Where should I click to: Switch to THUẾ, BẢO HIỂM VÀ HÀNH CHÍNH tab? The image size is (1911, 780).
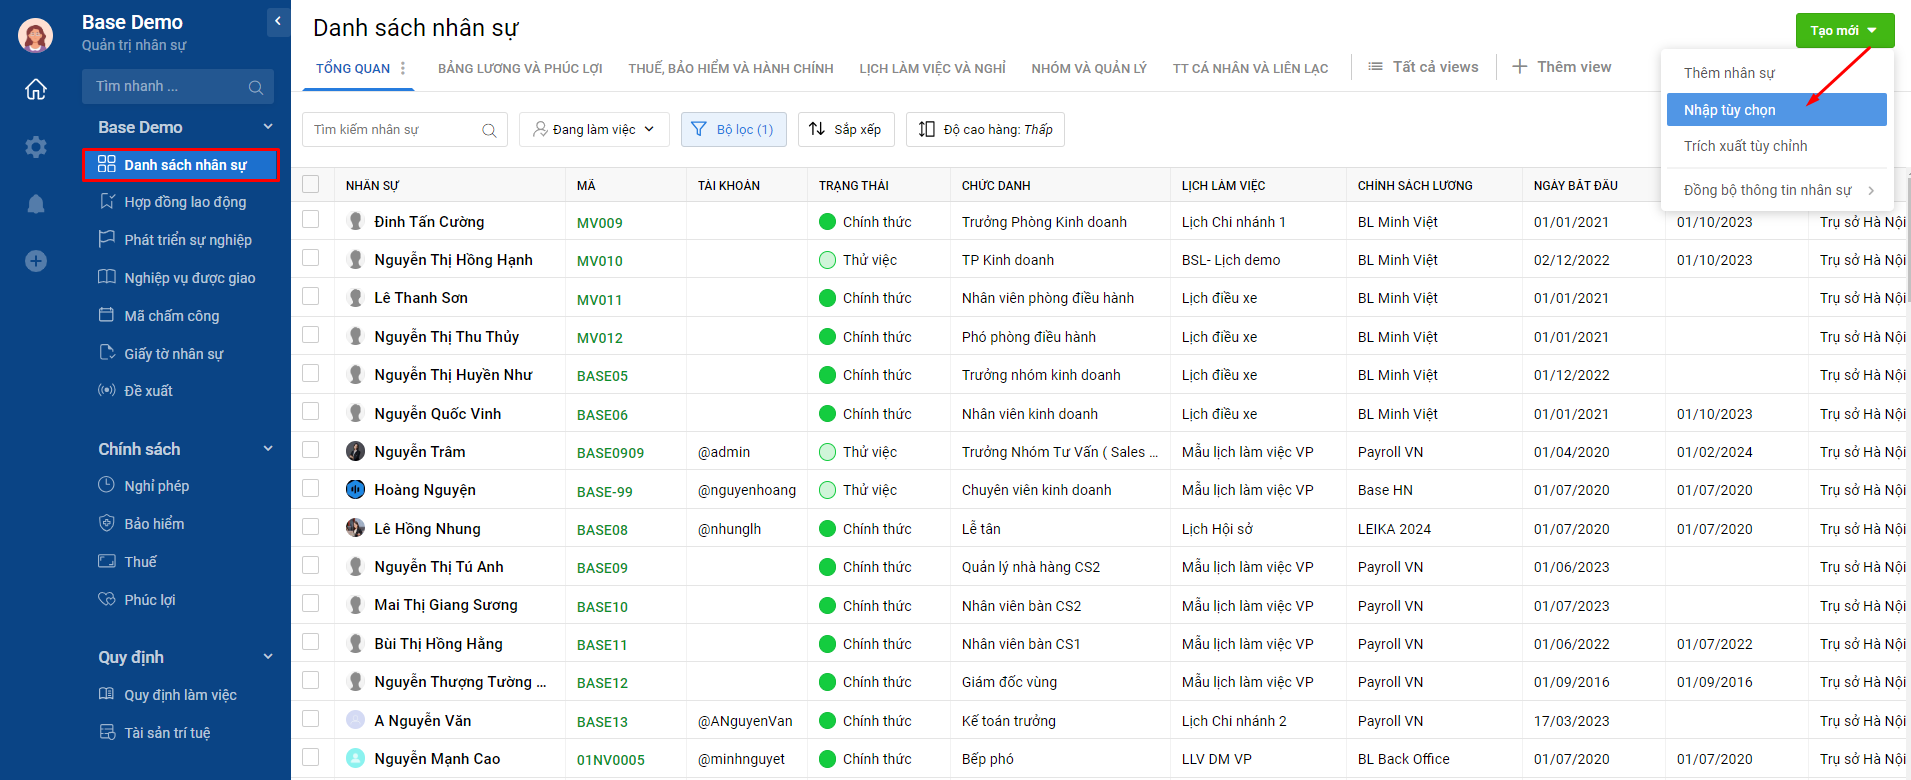point(731,68)
